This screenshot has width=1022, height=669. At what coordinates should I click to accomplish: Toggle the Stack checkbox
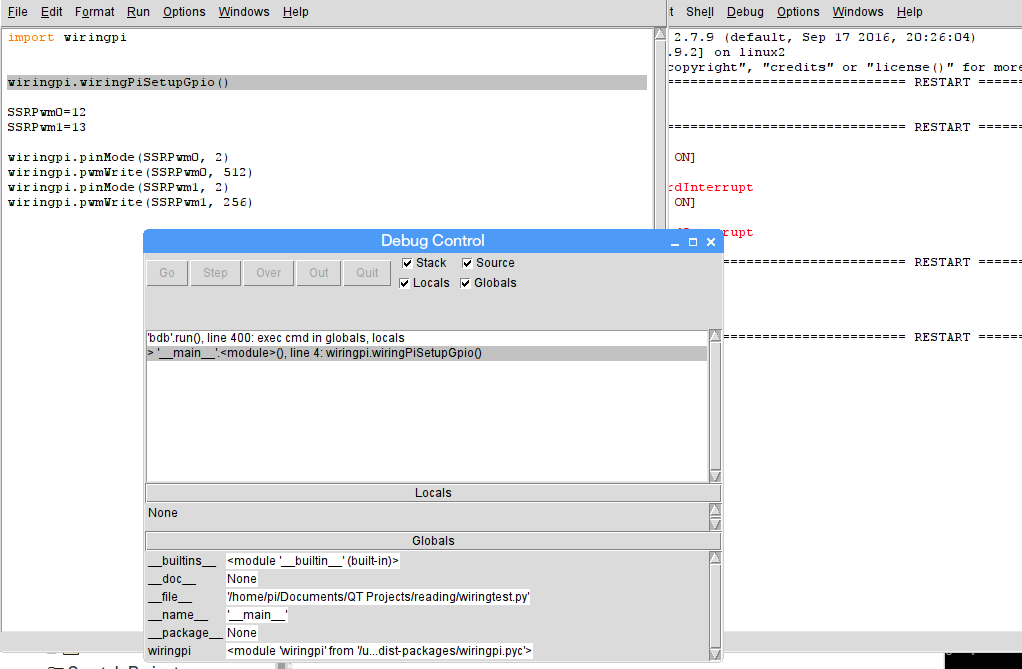tap(407, 263)
